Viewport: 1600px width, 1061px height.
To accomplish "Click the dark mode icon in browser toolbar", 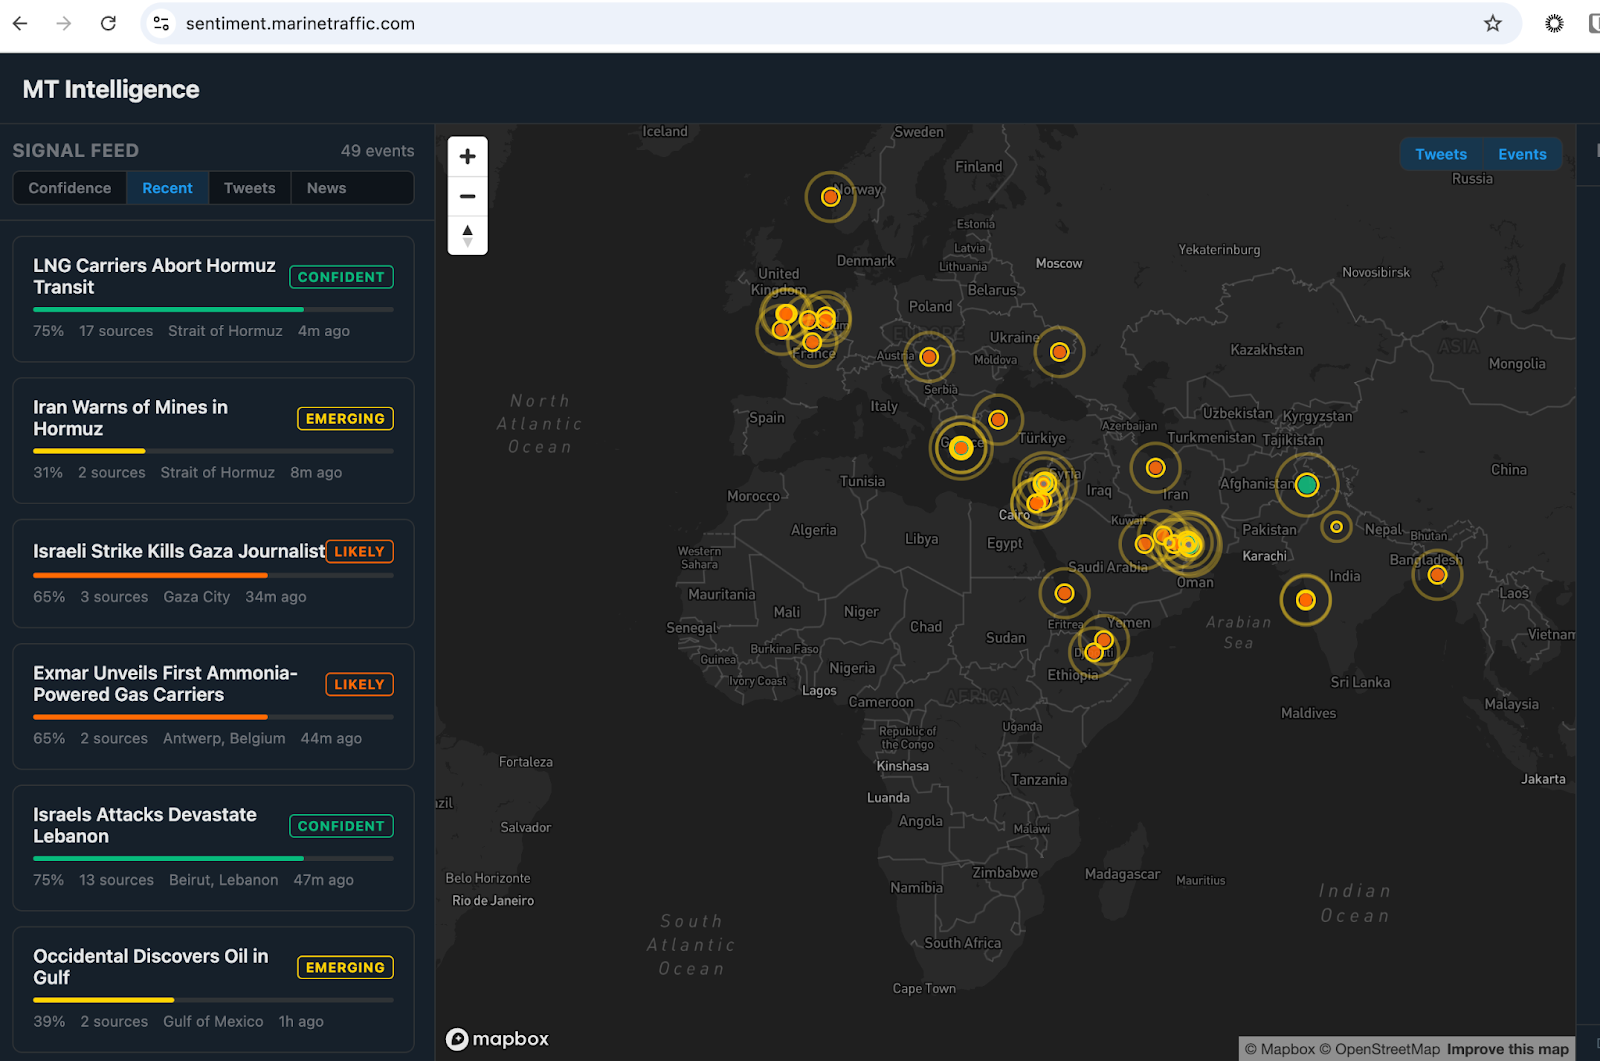I will [1553, 22].
